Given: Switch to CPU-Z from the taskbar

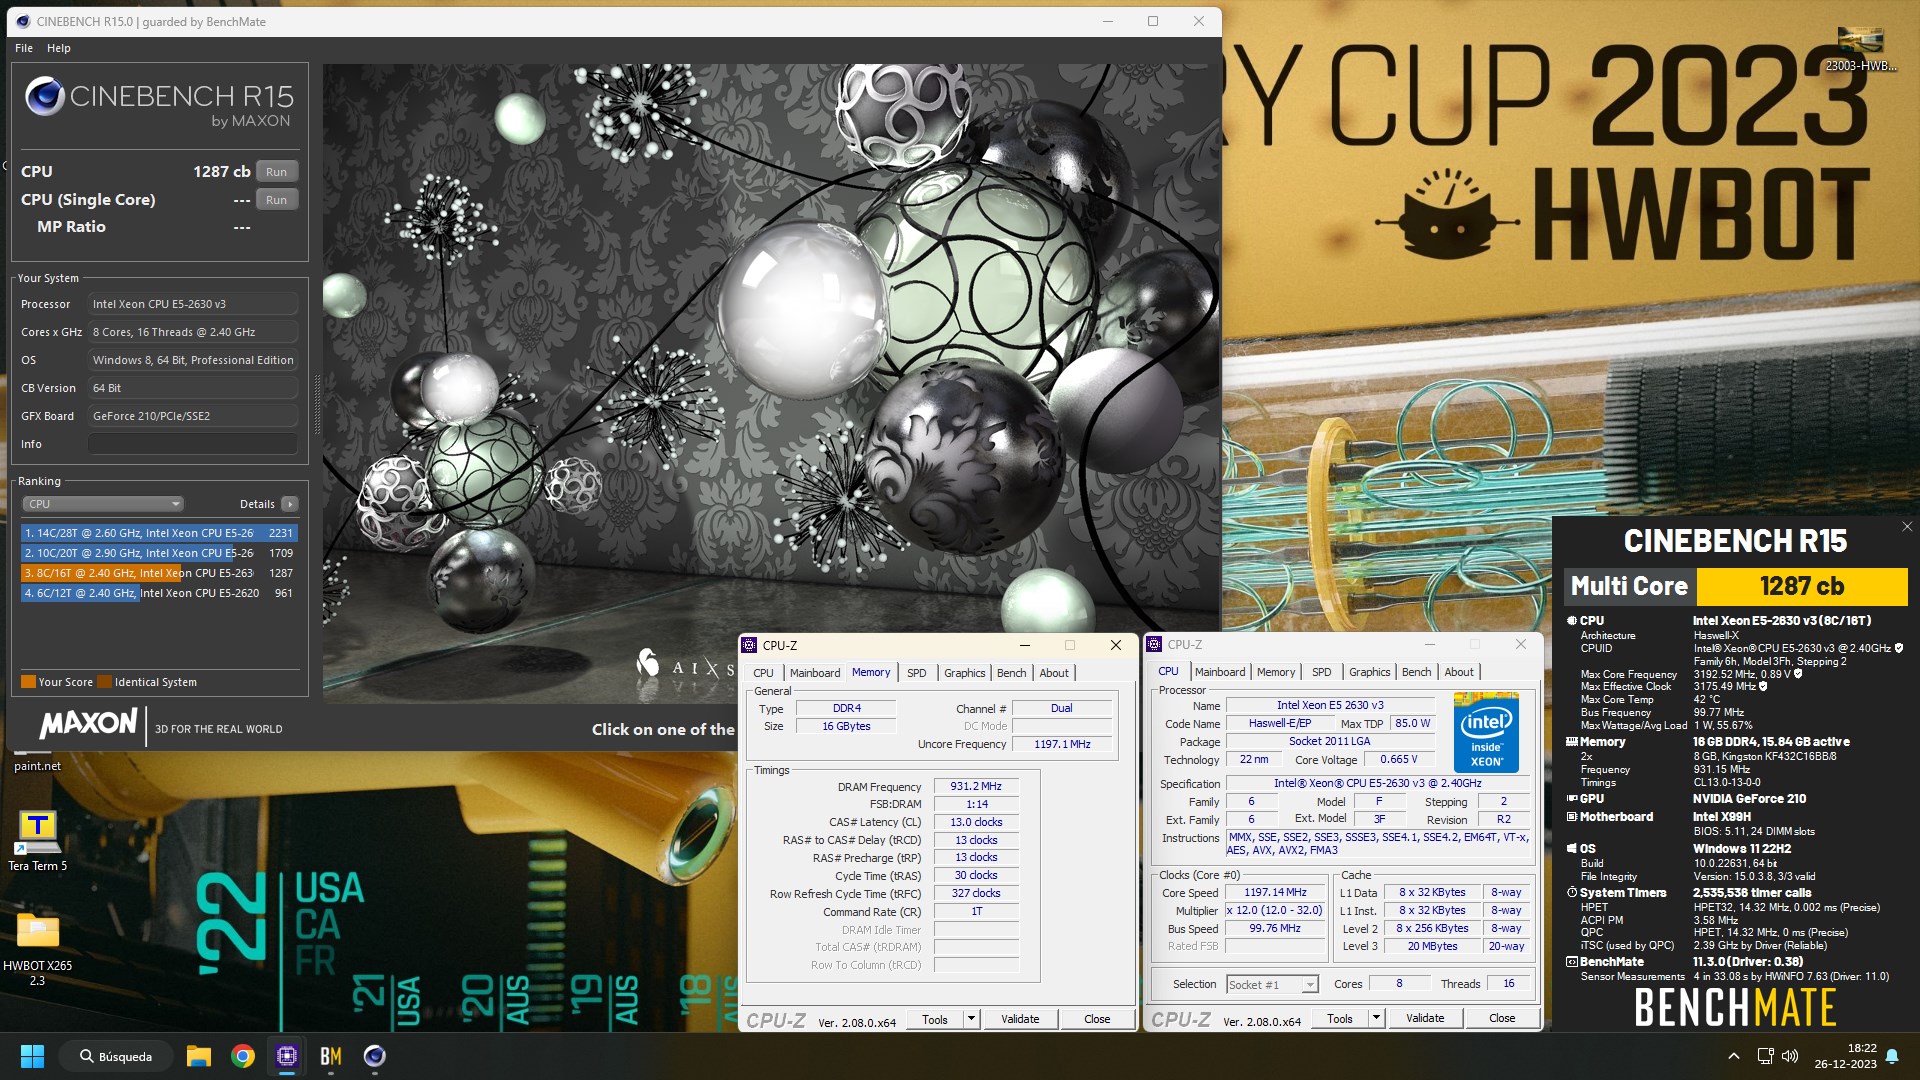Looking at the screenshot, I should 287,1056.
